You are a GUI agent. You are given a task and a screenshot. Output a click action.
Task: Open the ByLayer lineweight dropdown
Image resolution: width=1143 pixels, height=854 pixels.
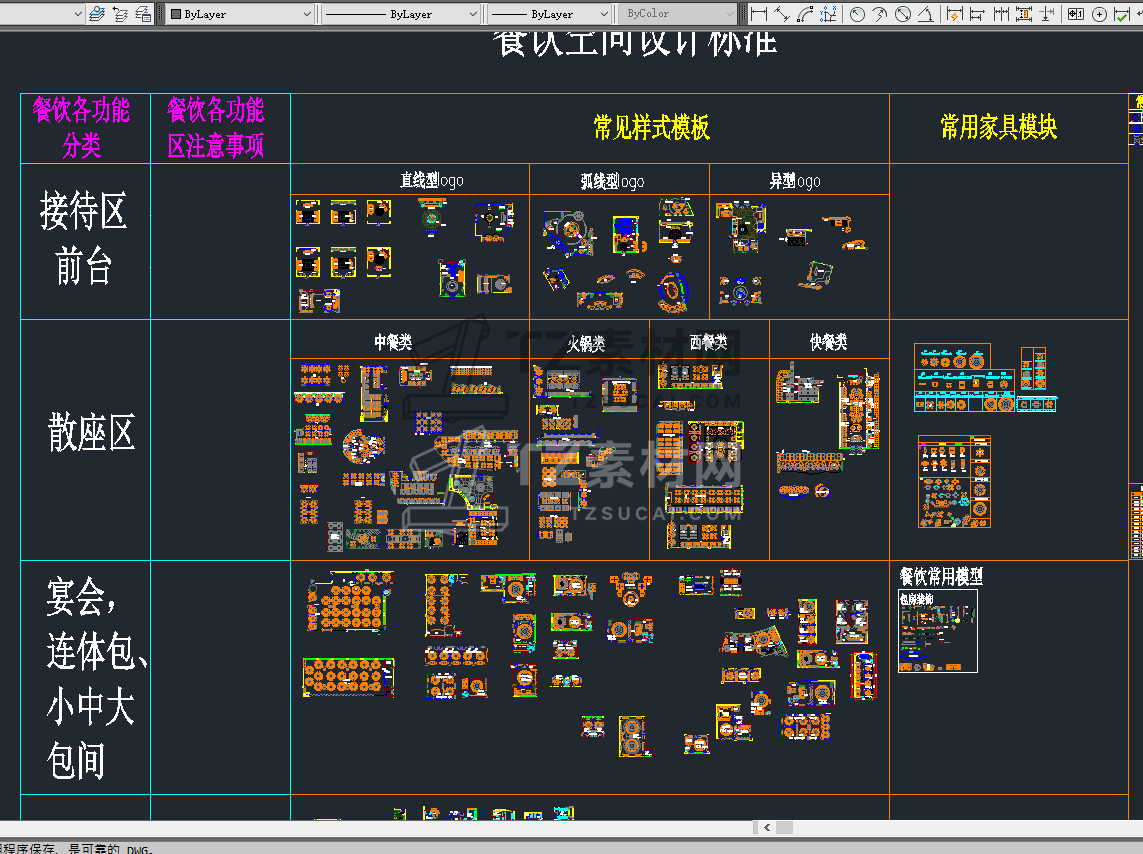(x=549, y=13)
